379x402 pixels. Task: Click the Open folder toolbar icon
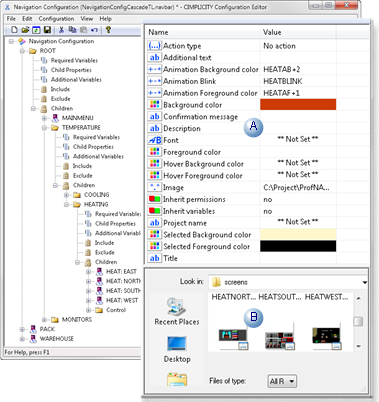(x=25, y=30)
